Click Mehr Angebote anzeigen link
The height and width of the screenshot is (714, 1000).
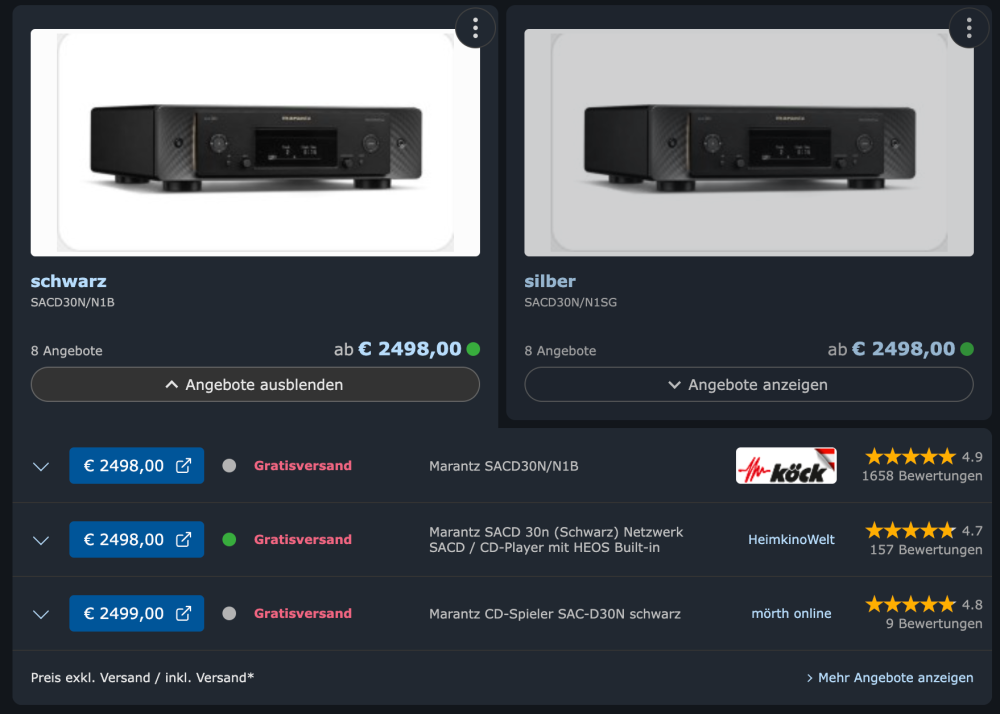[890, 678]
